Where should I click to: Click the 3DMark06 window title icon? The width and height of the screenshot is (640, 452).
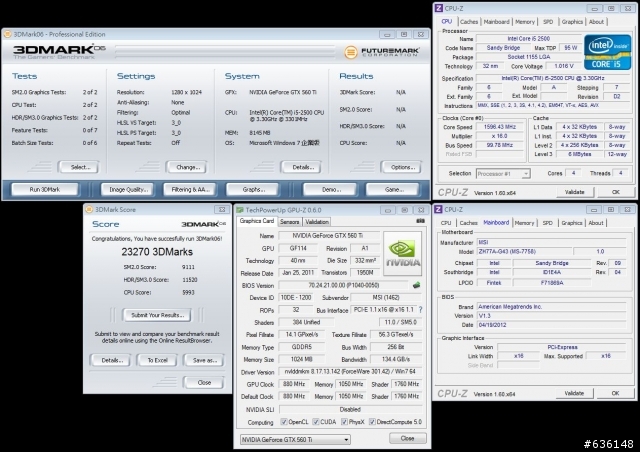click(x=7, y=34)
